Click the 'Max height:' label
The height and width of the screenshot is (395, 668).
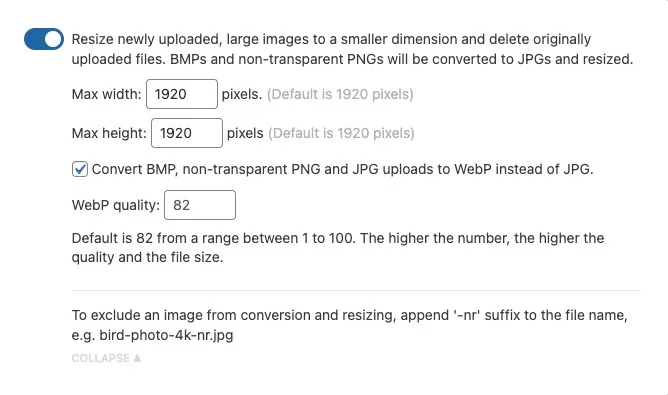pos(109,133)
